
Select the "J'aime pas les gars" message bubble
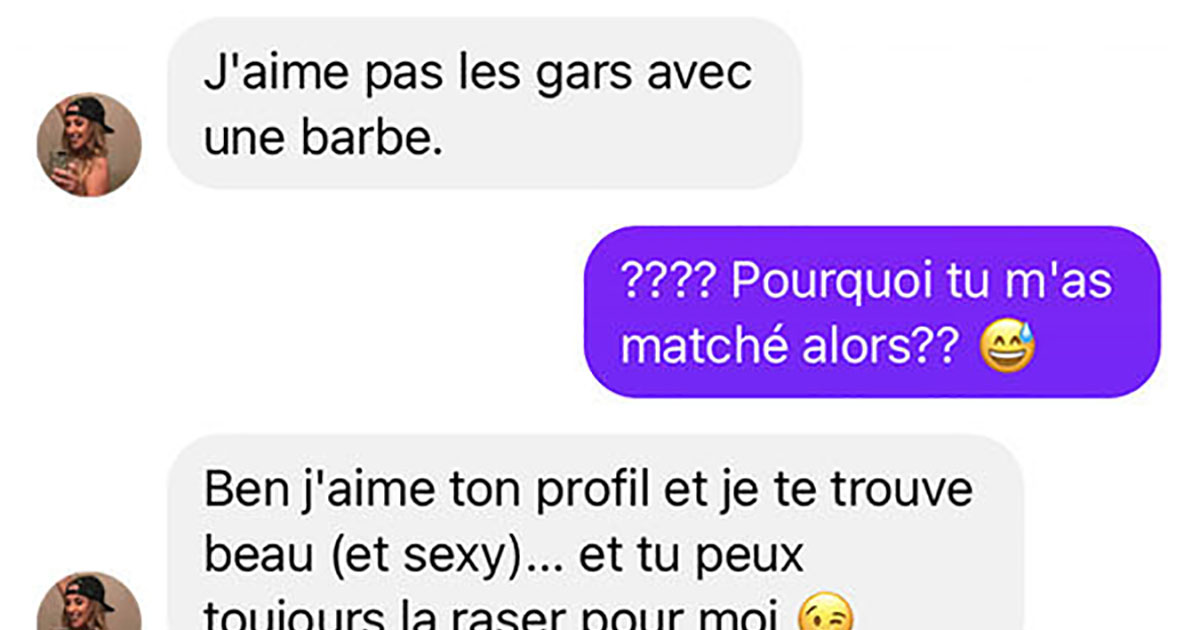click(x=484, y=103)
